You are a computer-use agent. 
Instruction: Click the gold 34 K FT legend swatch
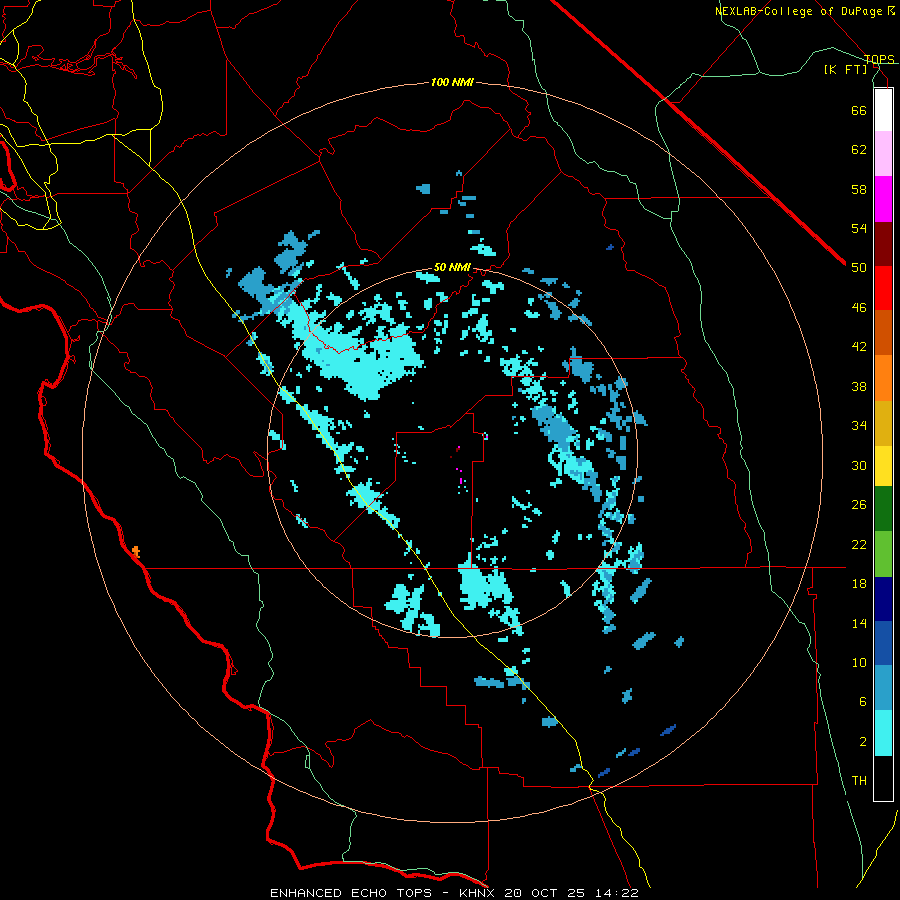coord(883,423)
